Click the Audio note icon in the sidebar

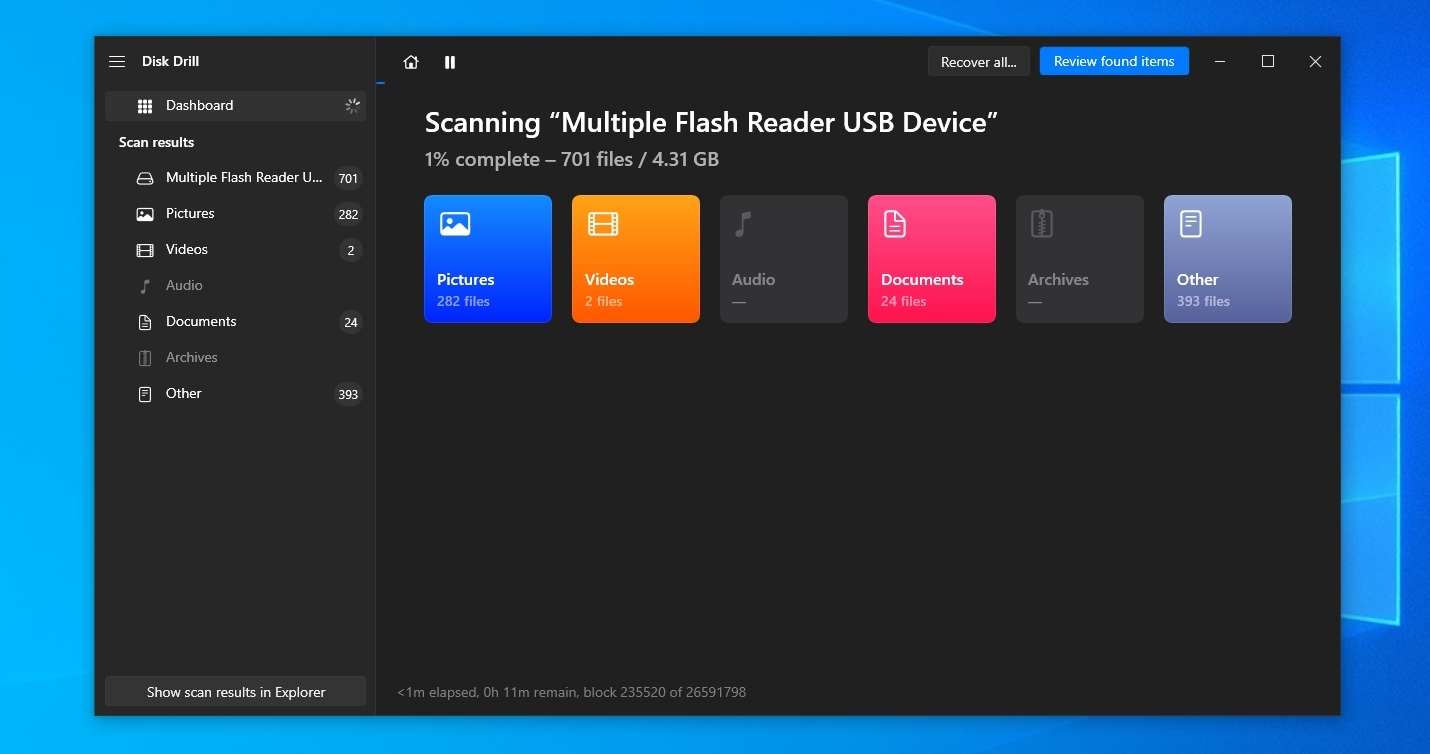pos(145,286)
